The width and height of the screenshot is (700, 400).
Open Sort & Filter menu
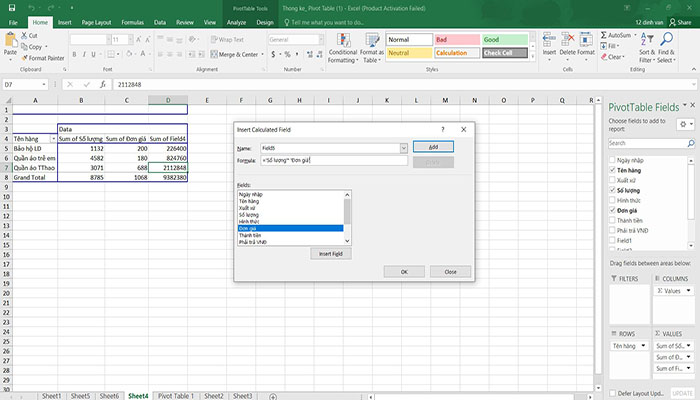point(647,48)
